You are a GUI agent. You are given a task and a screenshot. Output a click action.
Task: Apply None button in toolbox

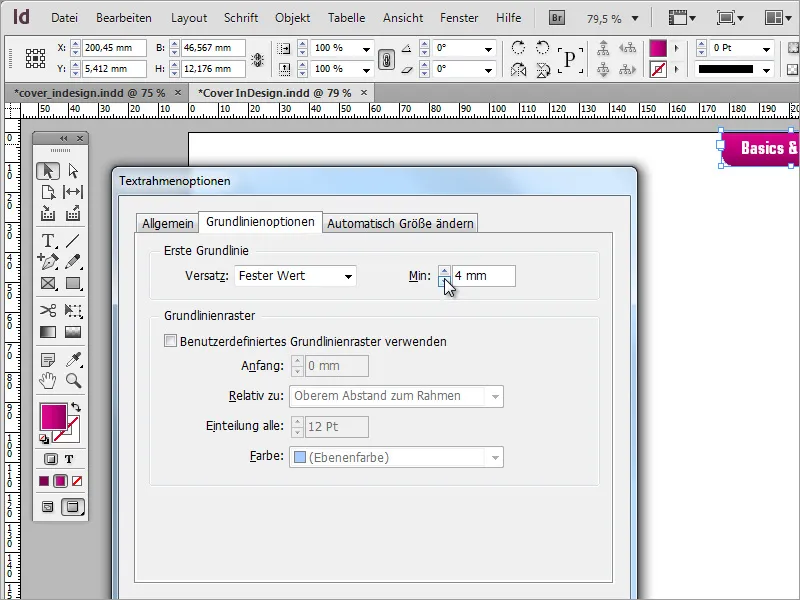coord(77,481)
